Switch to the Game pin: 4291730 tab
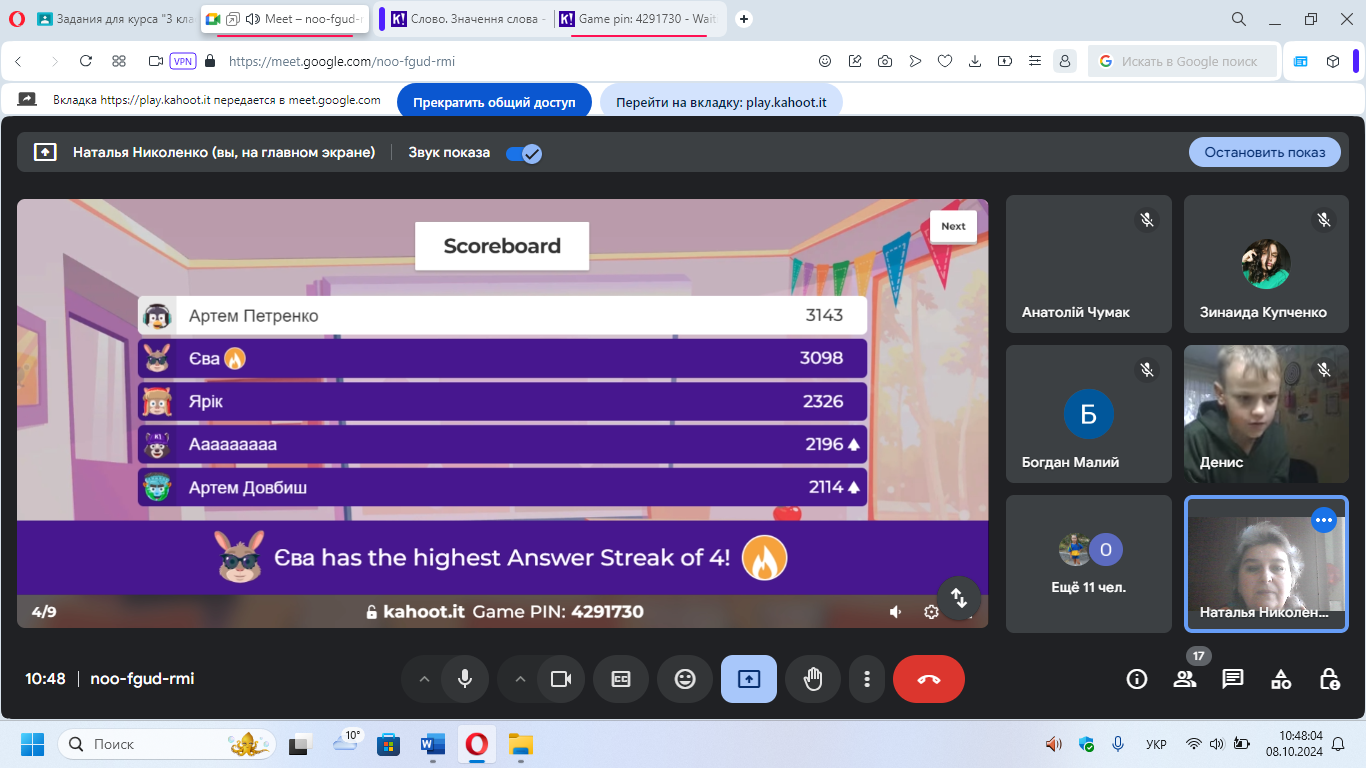This screenshot has width=1366, height=768. tap(640, 19)
